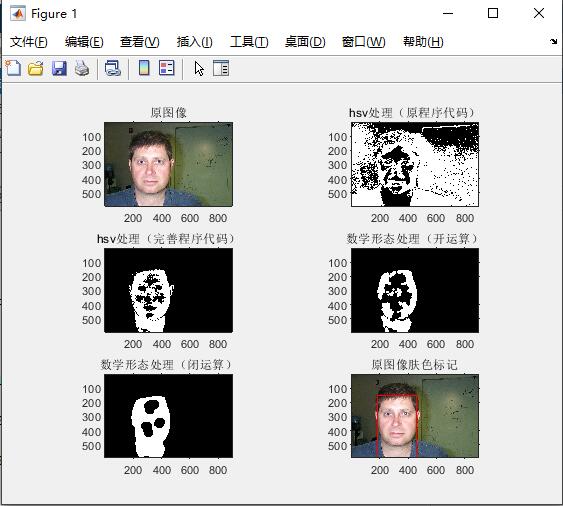This screenshot has width=563, height=506.
Task: Toggle the Edit Plot arrow cursor tool
Action: (199, 68)
